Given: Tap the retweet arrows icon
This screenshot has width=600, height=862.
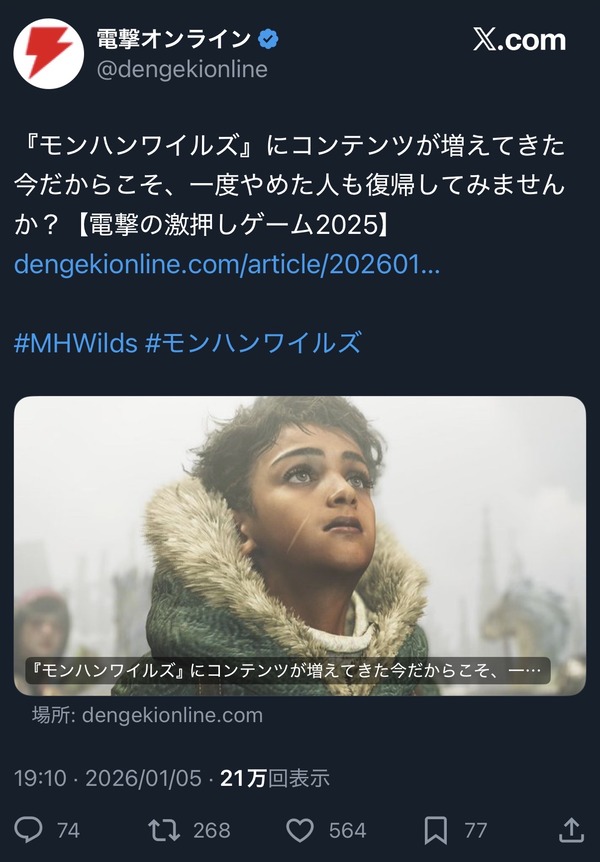Looking at the screenshot, I should click(164, 830).
